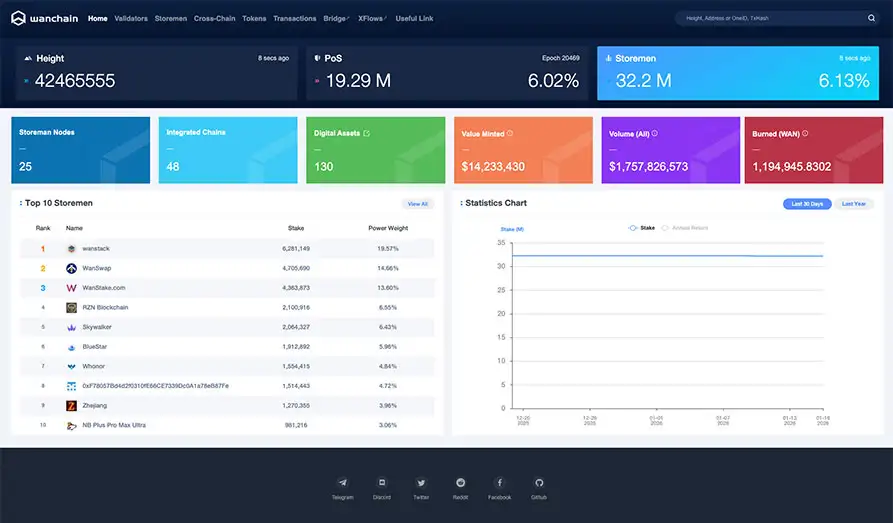Select the Last Year range

point(854,204)
